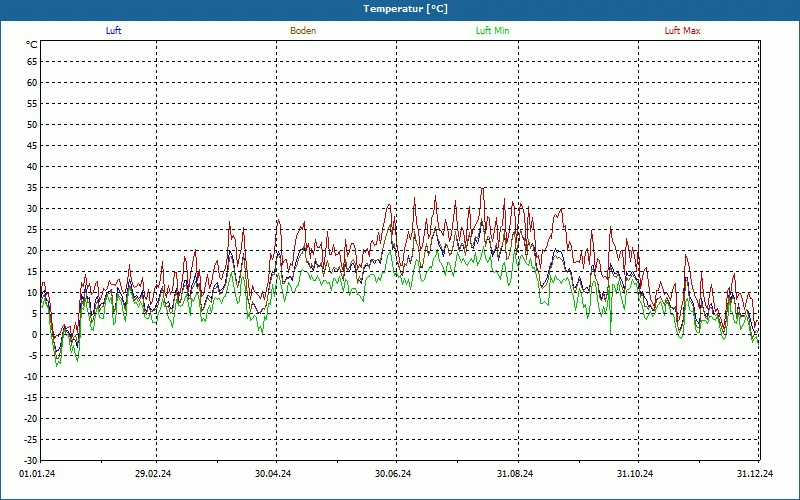800x500 pixels.
Task: Click the -20 value on the temperature axis
Action: click(x=30, y=419)
